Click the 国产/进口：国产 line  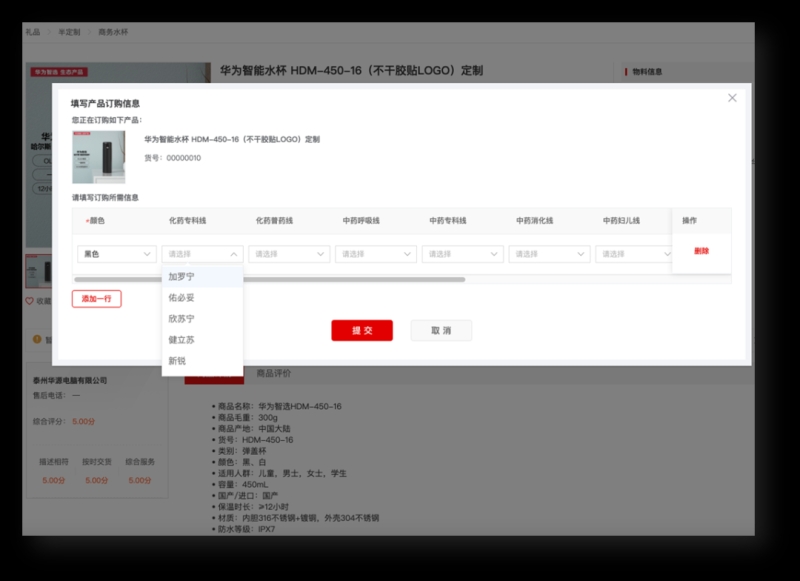tap(248, 496)
